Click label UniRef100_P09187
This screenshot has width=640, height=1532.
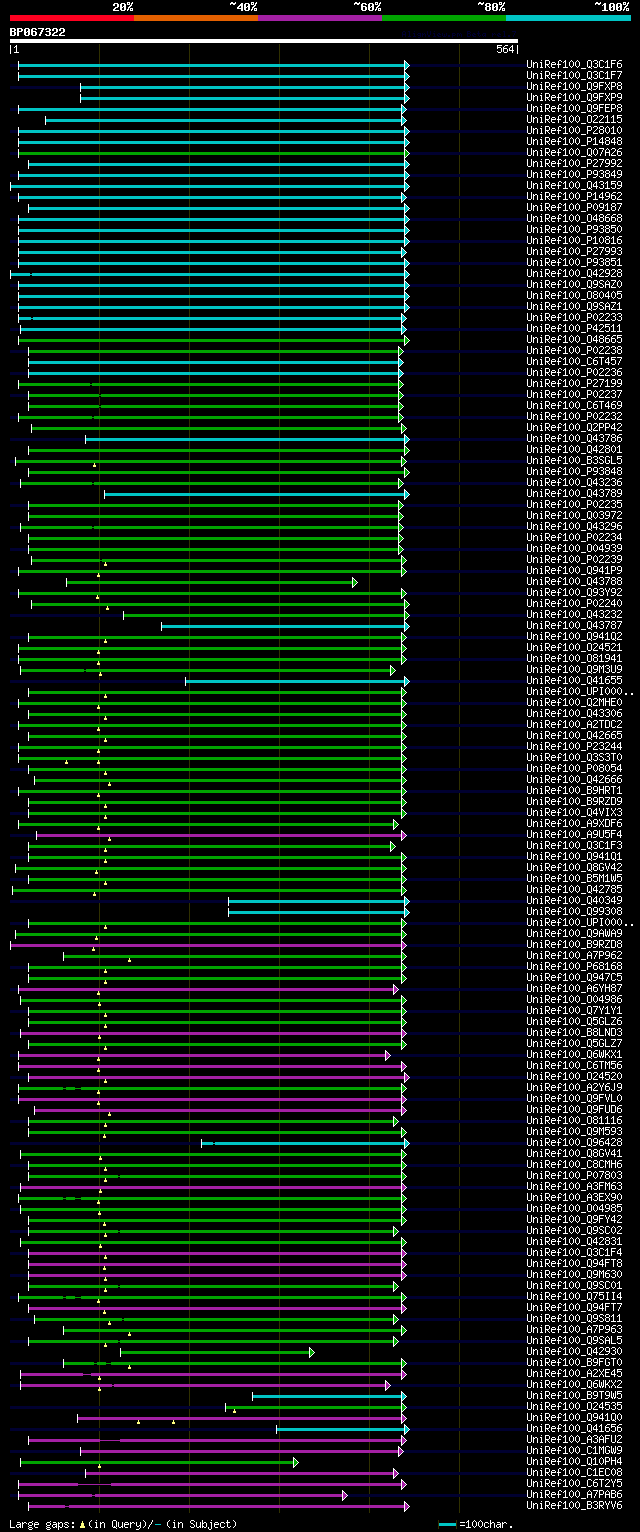tap(574, 208)
